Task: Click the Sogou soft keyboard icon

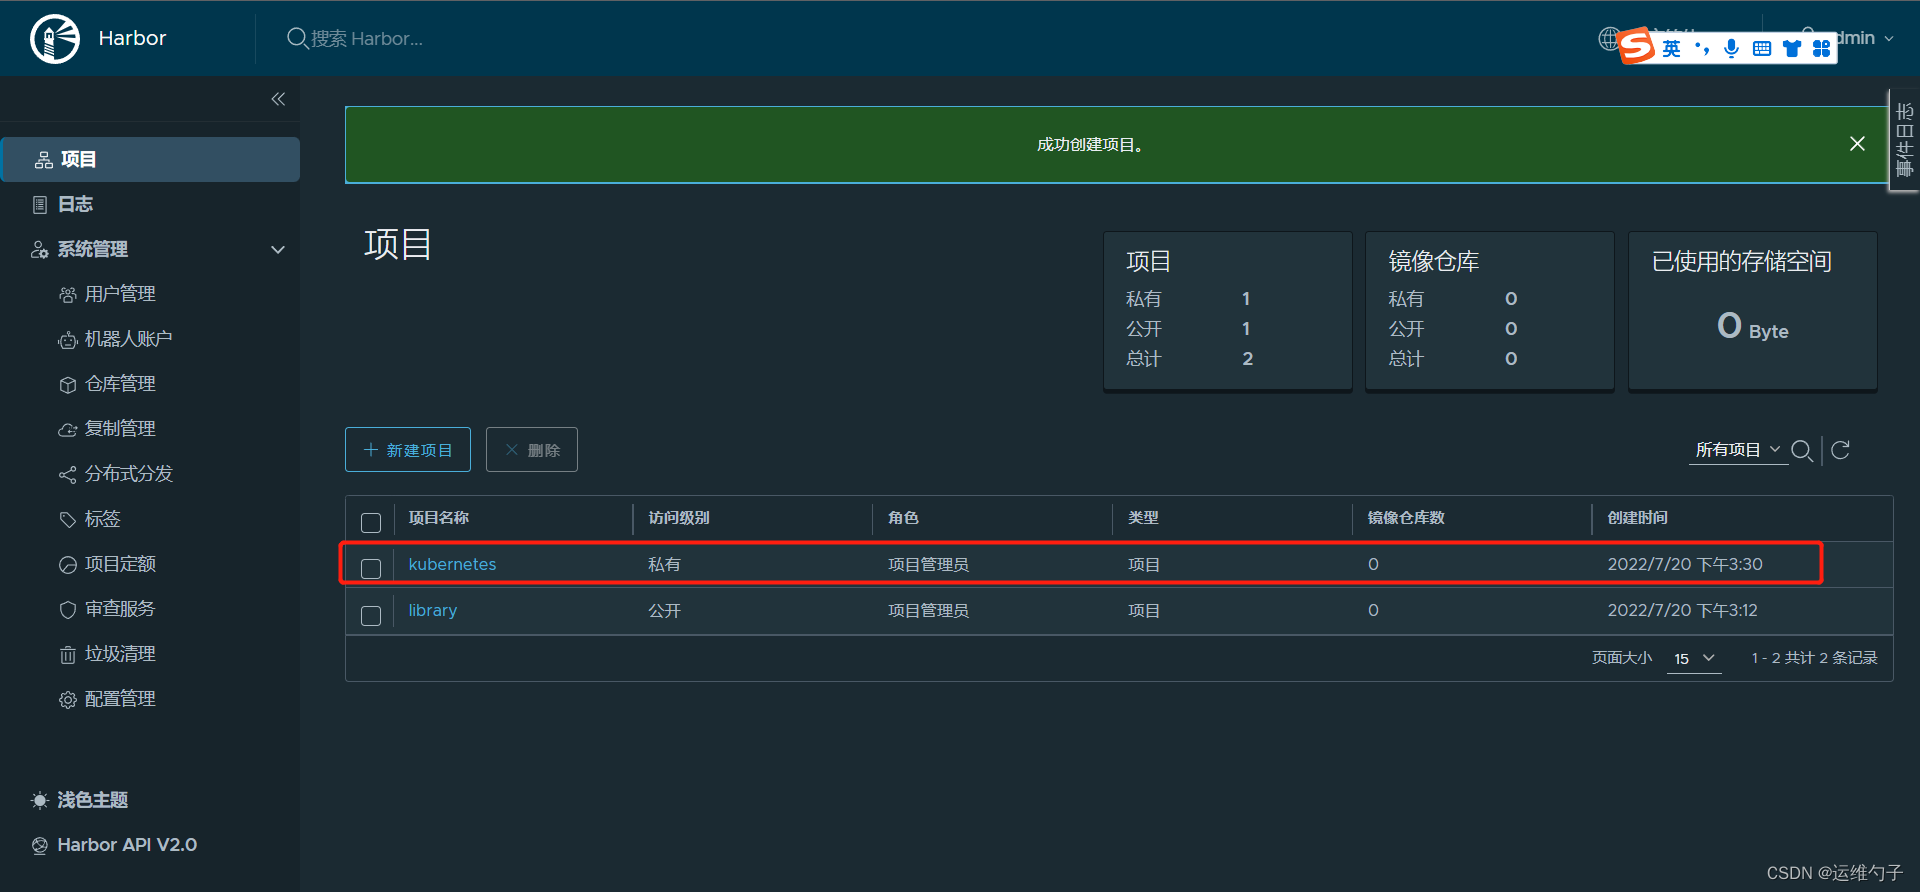Action: (x=1762, y=49)
